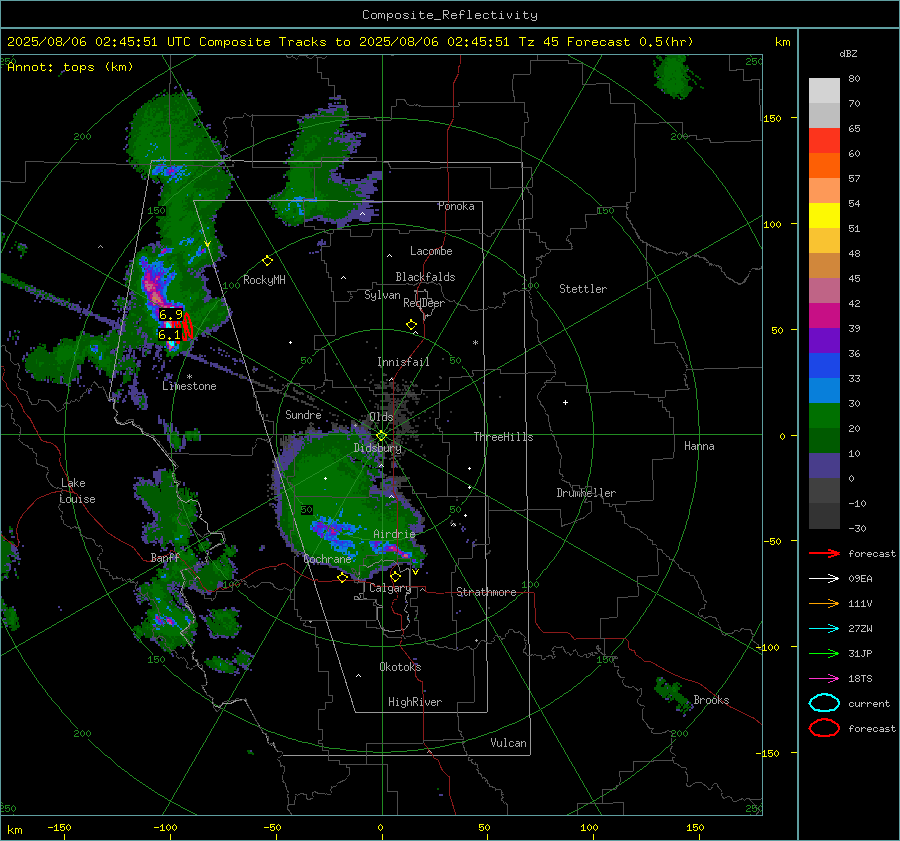Click the Lacombe city label
The image size is (900, 841).
click(x=431, y=251)
